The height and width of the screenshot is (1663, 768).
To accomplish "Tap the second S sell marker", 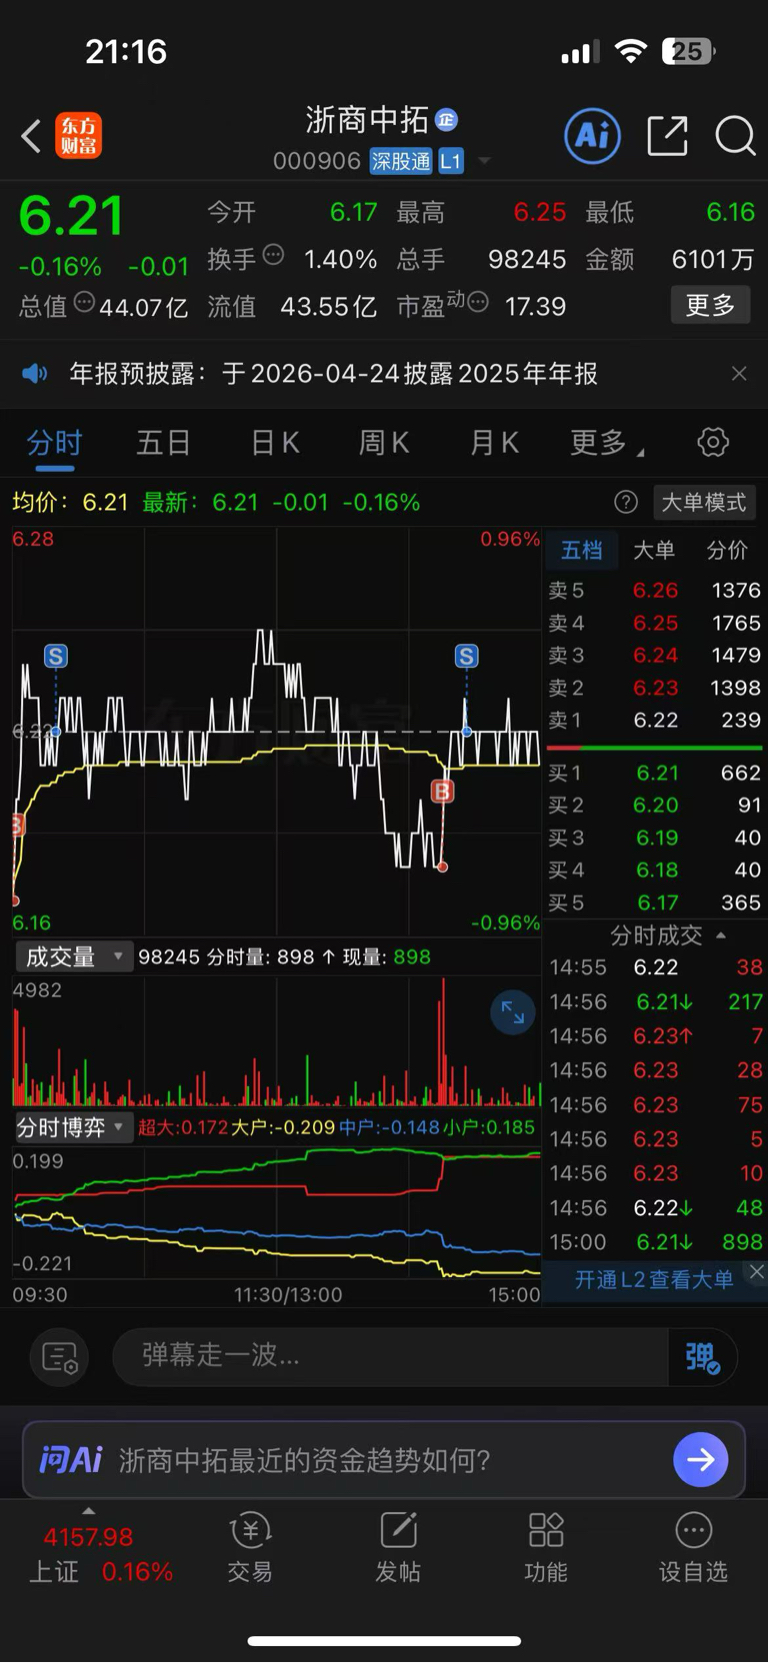I will coord(467,656).
